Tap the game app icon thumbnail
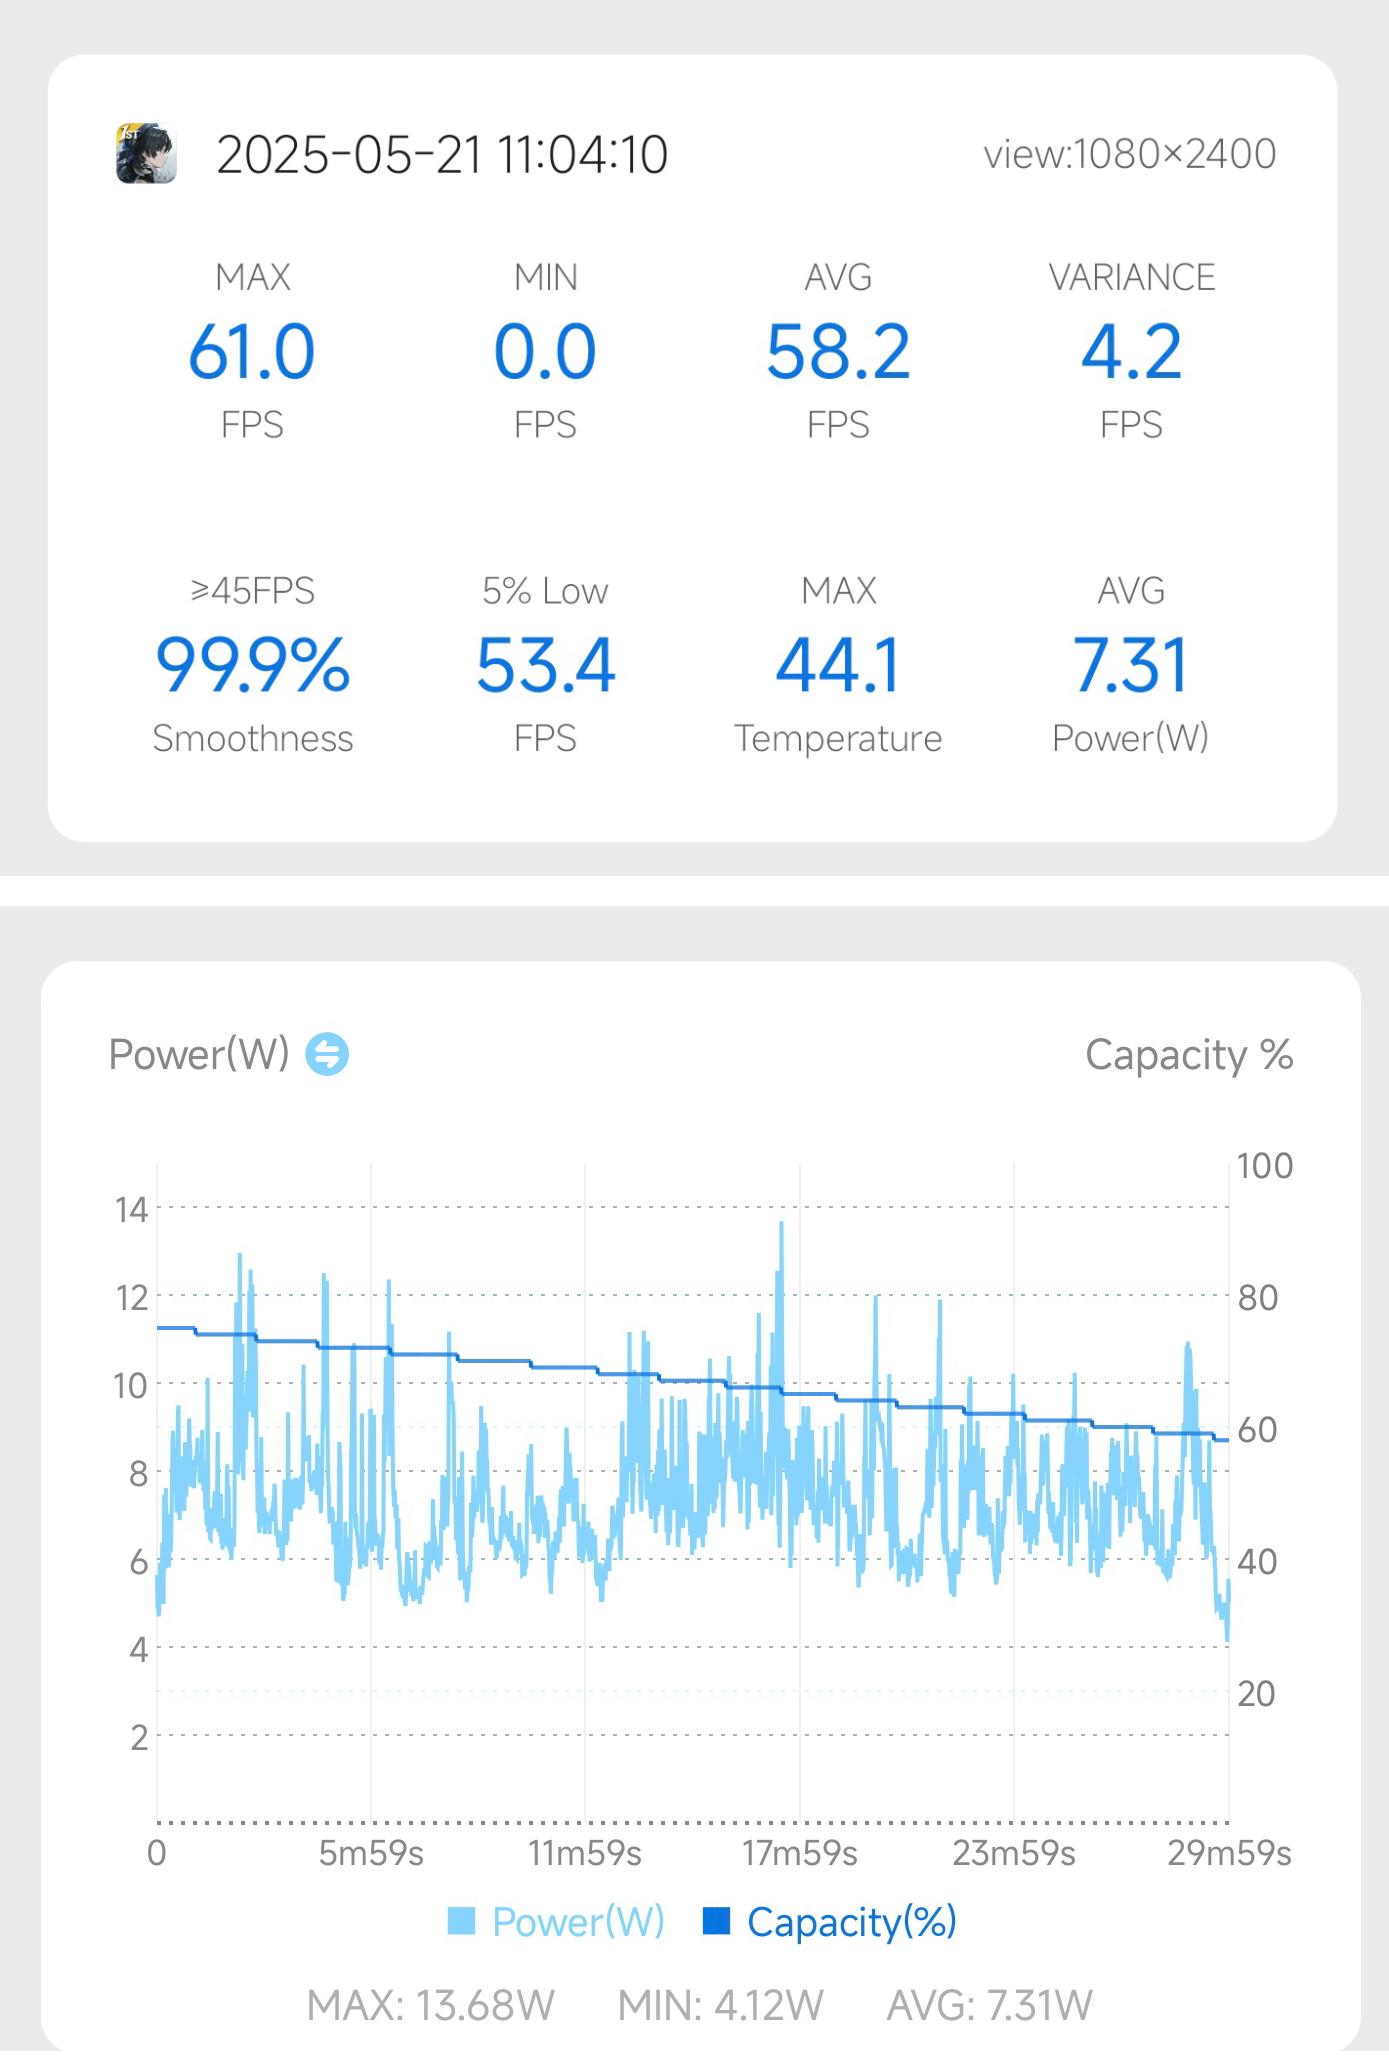 (x=146, y=154)
